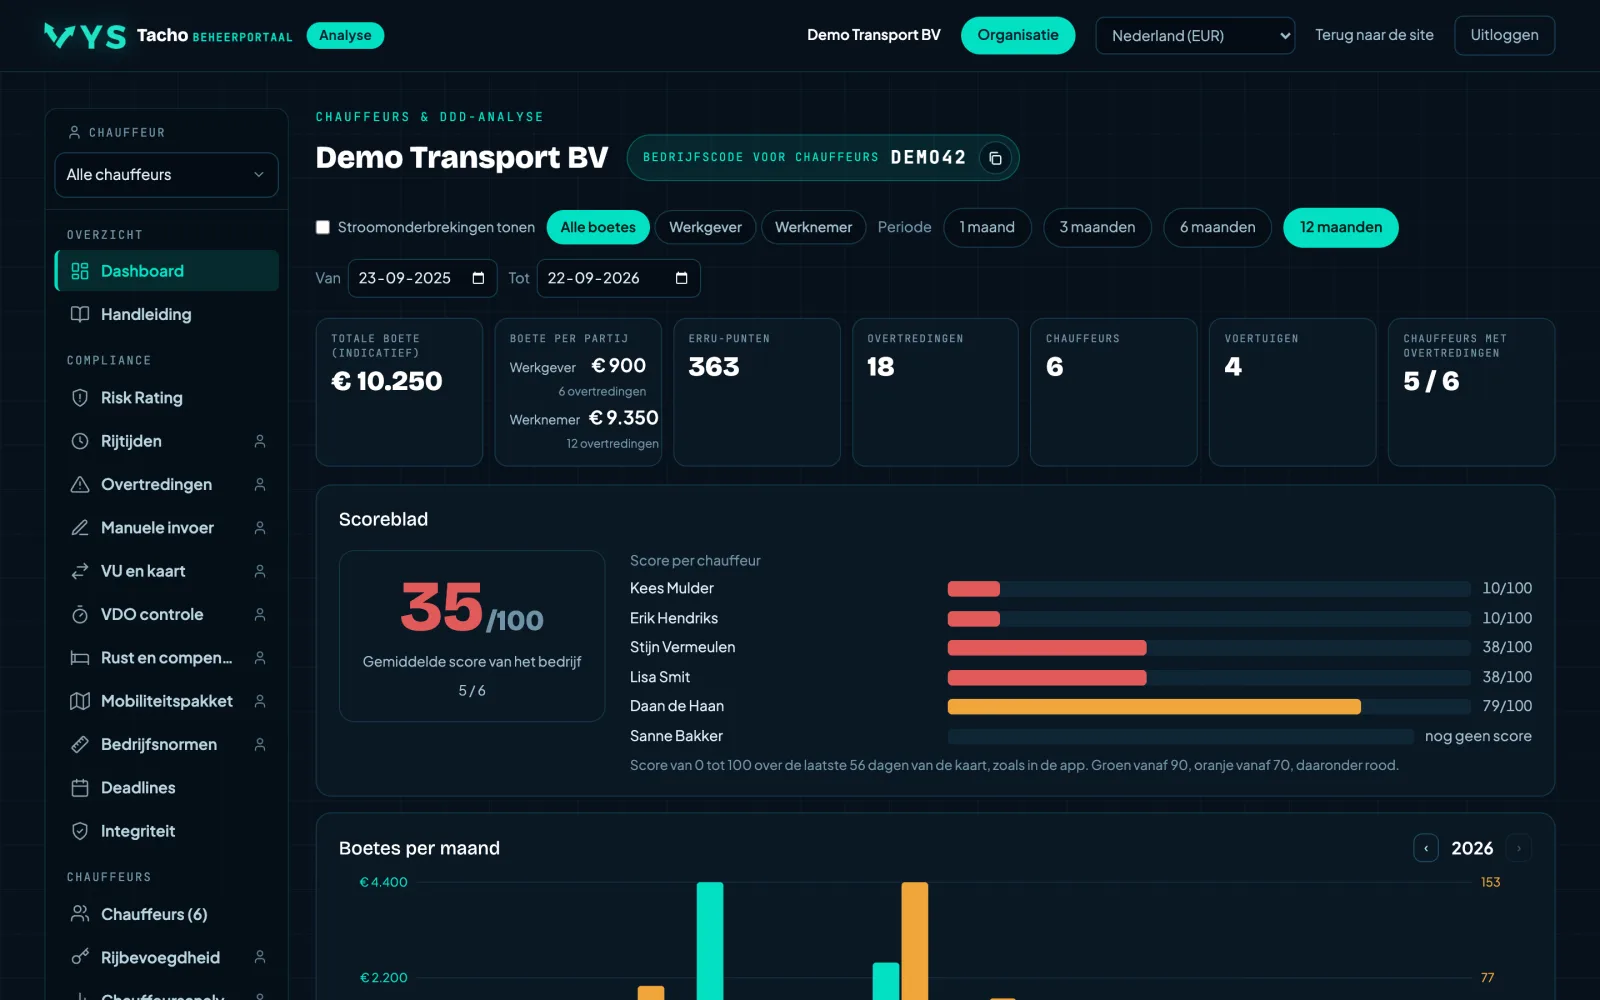Image resolution: width=1600 pixels, height=1000 pixels.
Task: Set period to 6 maanden
Action: click(1217, 227)
